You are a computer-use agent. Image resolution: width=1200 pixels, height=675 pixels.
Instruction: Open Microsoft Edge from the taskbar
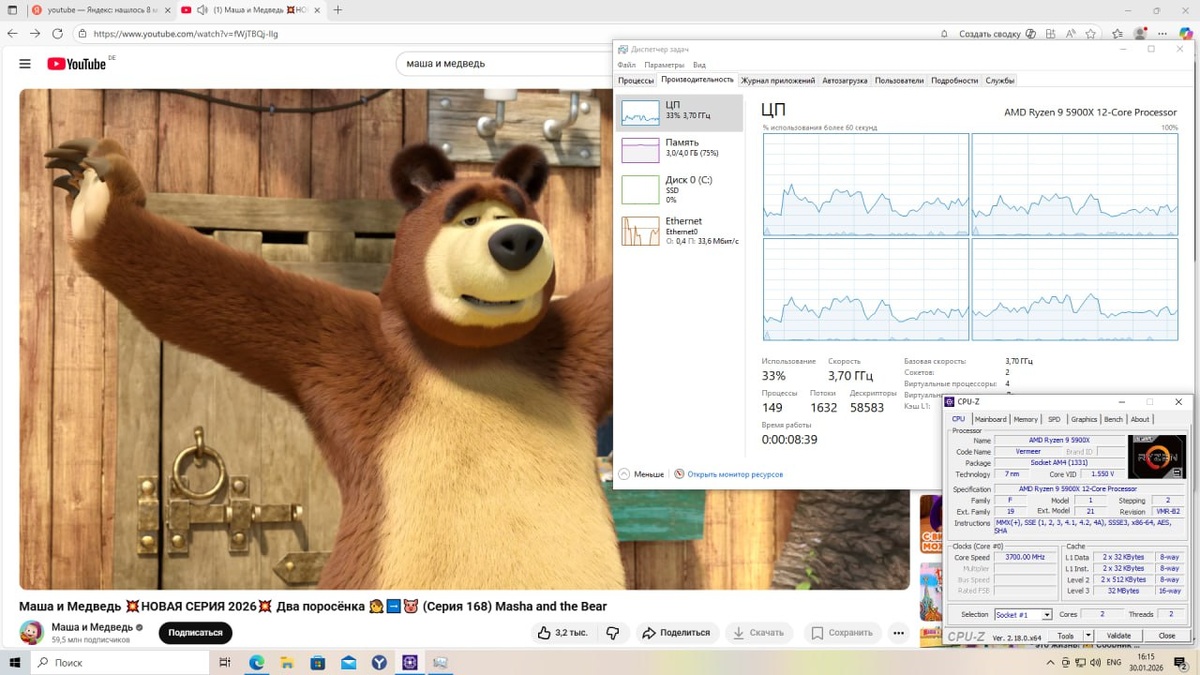256,662
